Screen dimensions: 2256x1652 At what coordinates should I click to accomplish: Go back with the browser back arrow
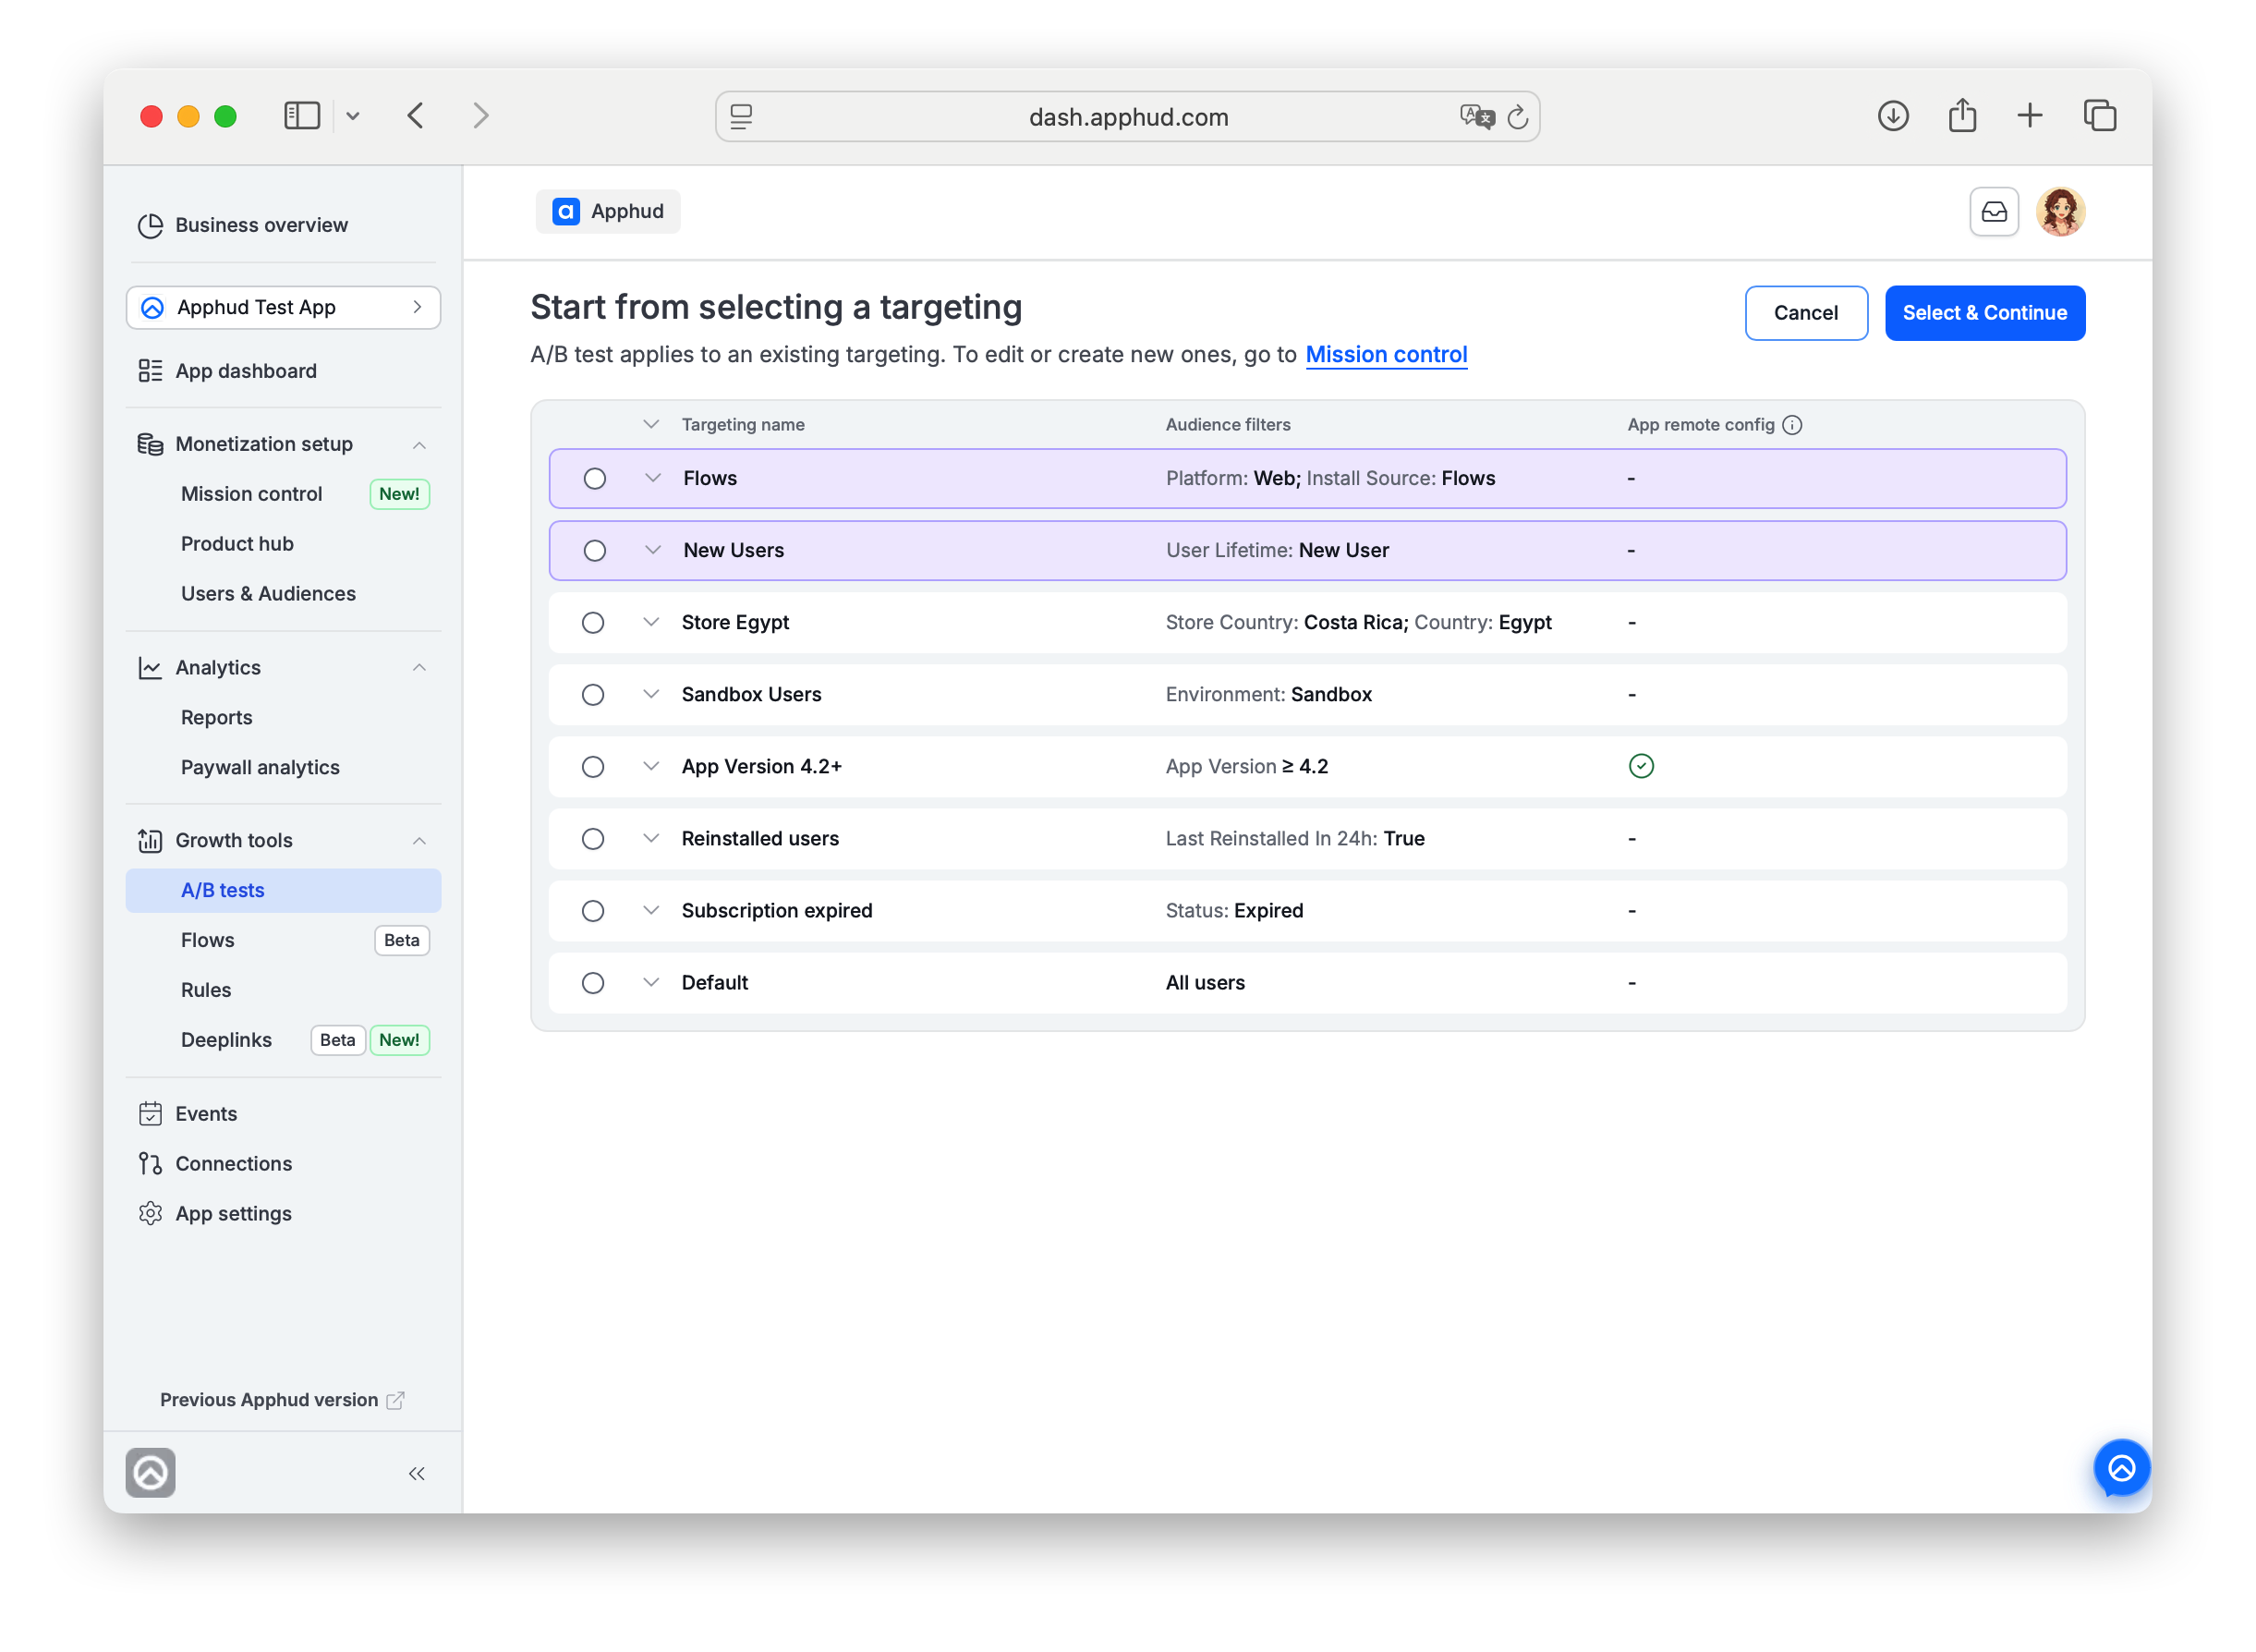[416, 116]
